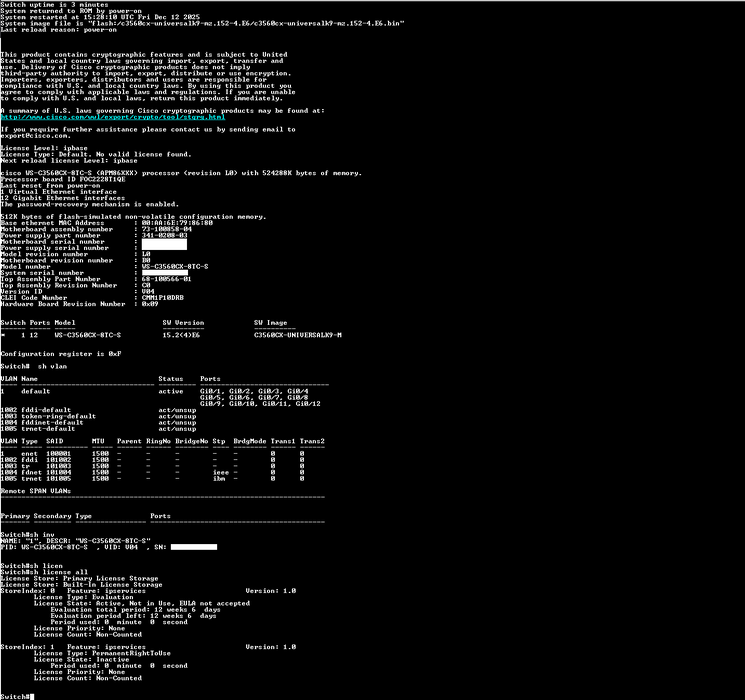
Task: Select the VLAN name 'default'
Action: coord(36,391)
